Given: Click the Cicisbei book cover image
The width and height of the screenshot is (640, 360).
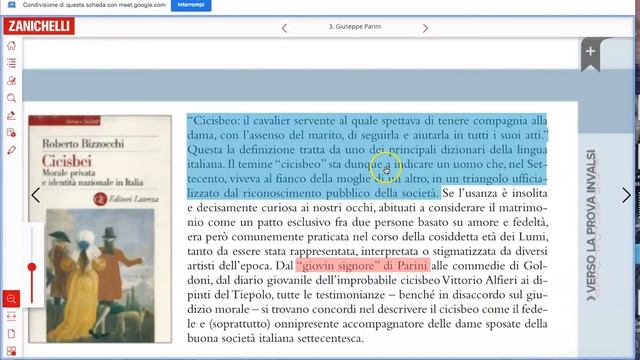Looking at the screenshot, I should [x=100, y=229].
